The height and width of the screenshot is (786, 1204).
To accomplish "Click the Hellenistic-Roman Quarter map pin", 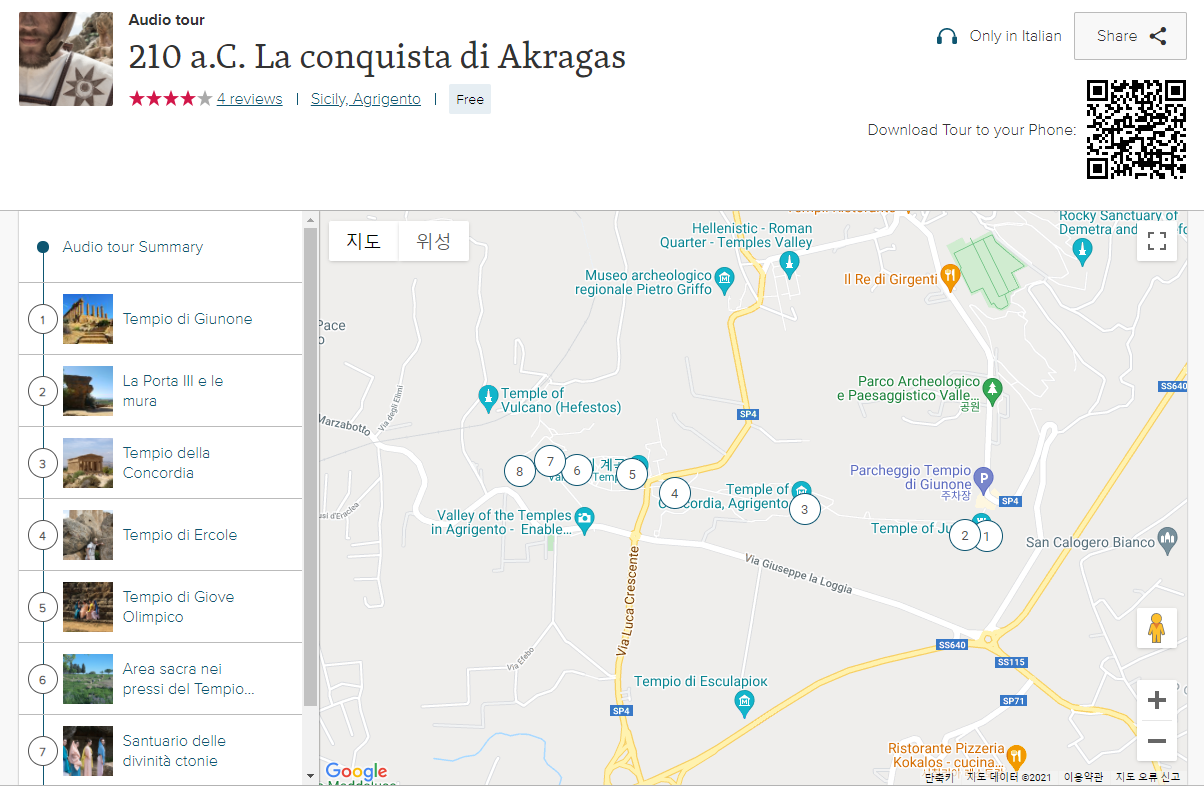I will (x=790, y=263).
